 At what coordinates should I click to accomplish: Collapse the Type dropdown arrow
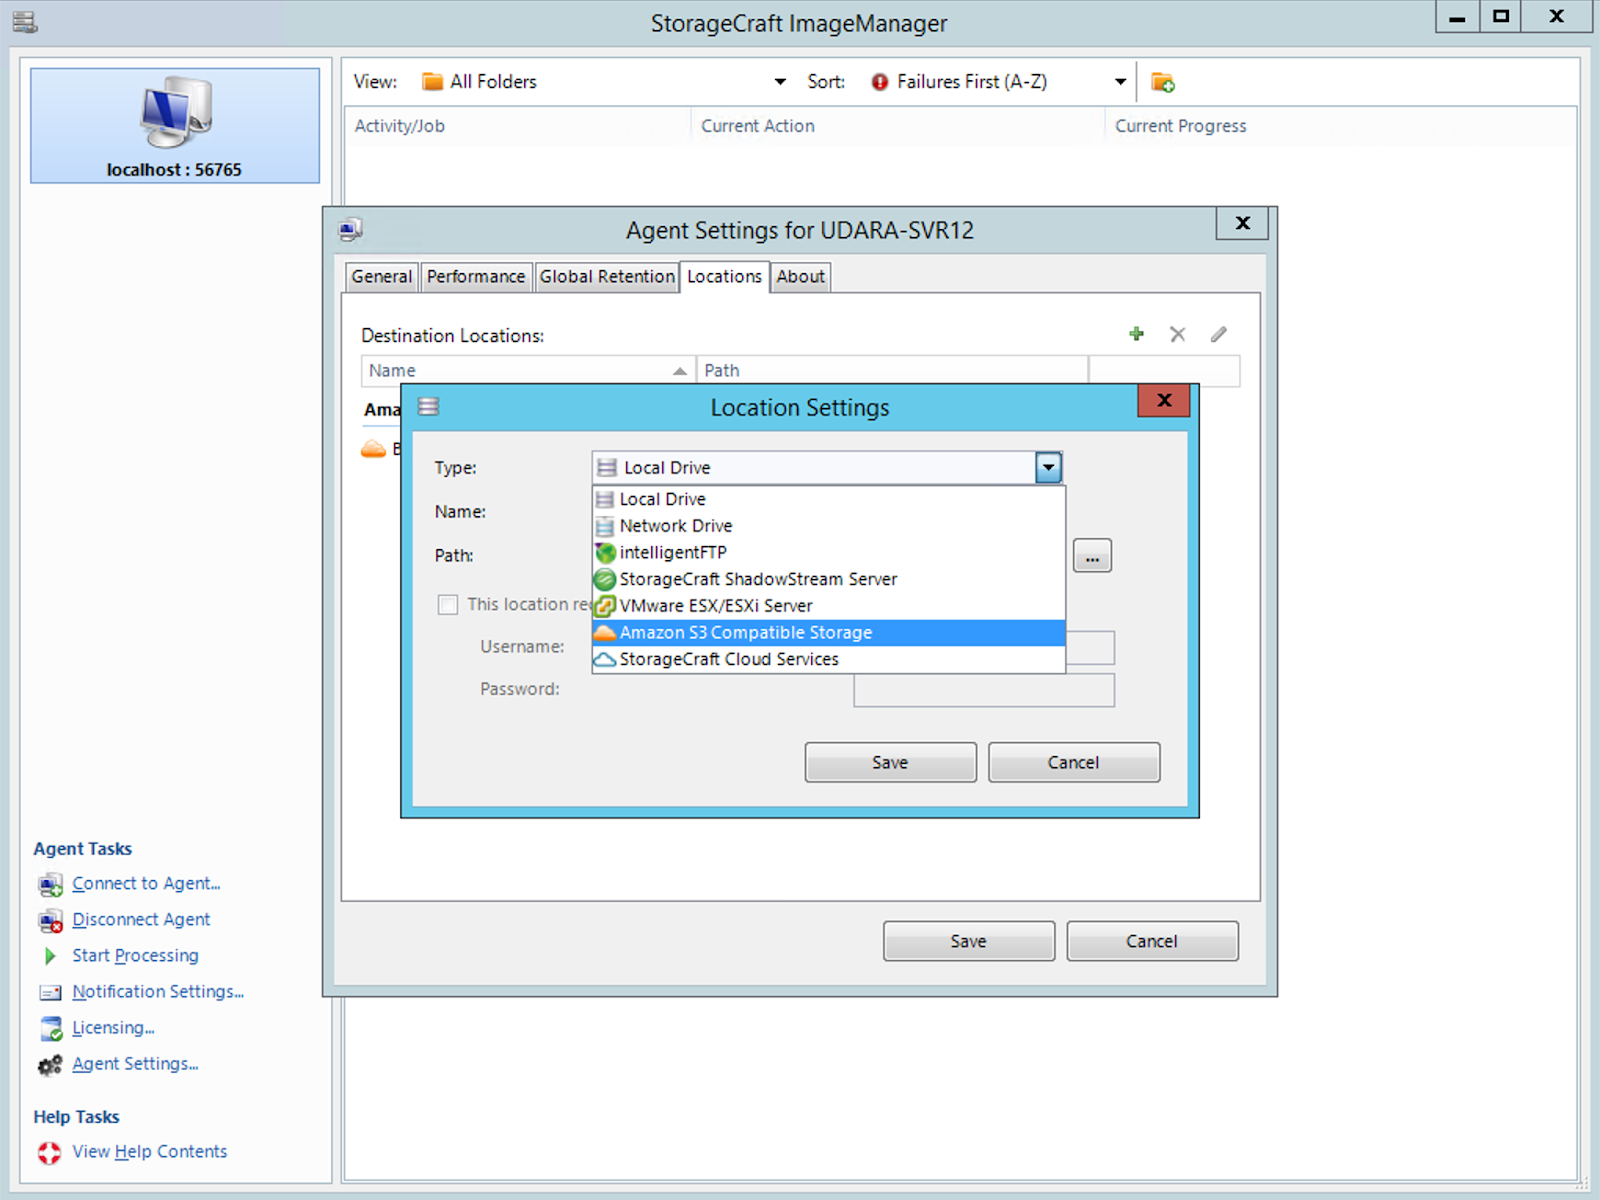pos(1048,468)
